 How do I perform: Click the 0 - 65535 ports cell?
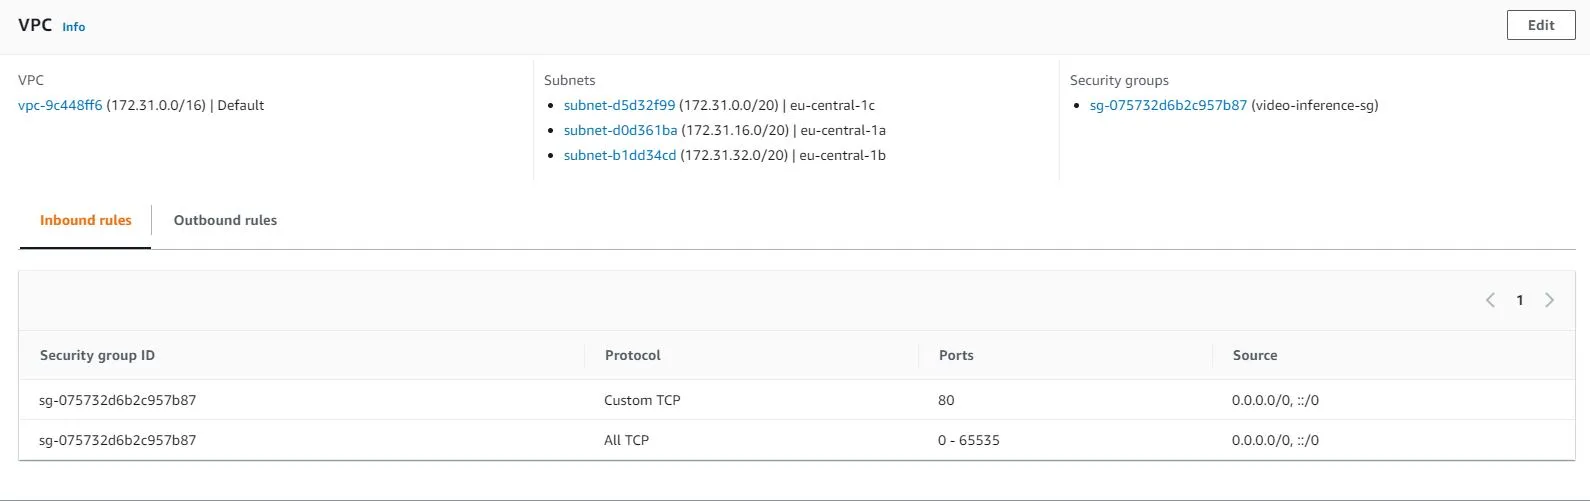(x=968, y=440)
